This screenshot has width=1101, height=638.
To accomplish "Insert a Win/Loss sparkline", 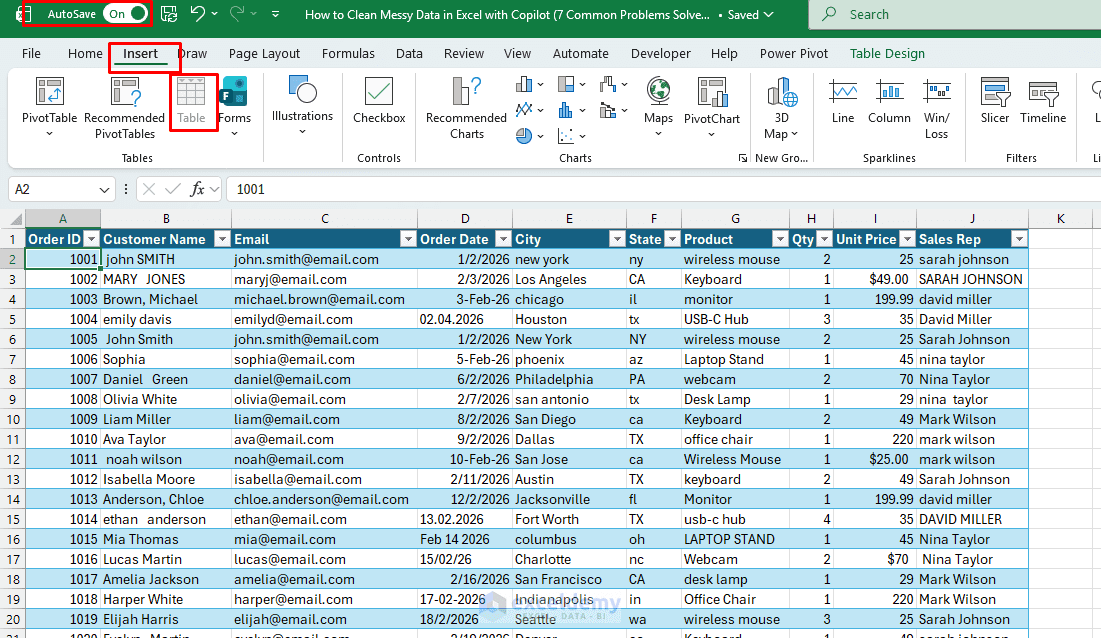I will (x=937, y=108).
